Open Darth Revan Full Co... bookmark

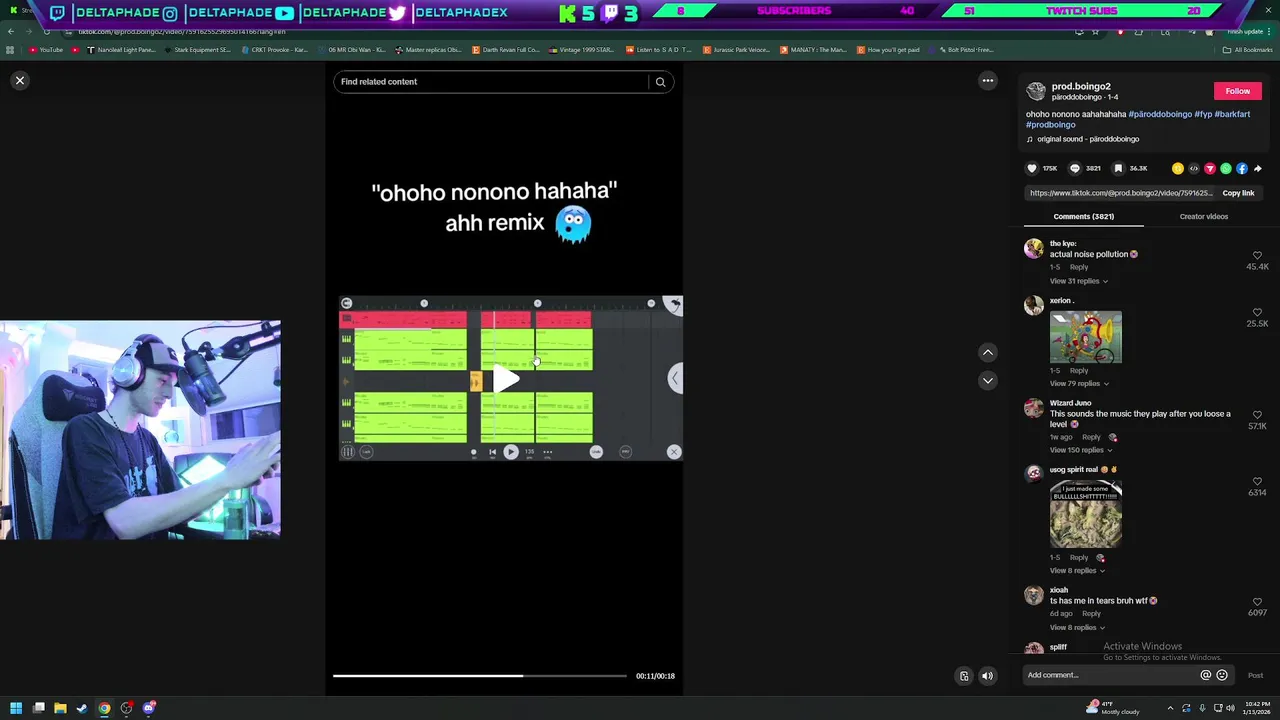pos(505,50)
